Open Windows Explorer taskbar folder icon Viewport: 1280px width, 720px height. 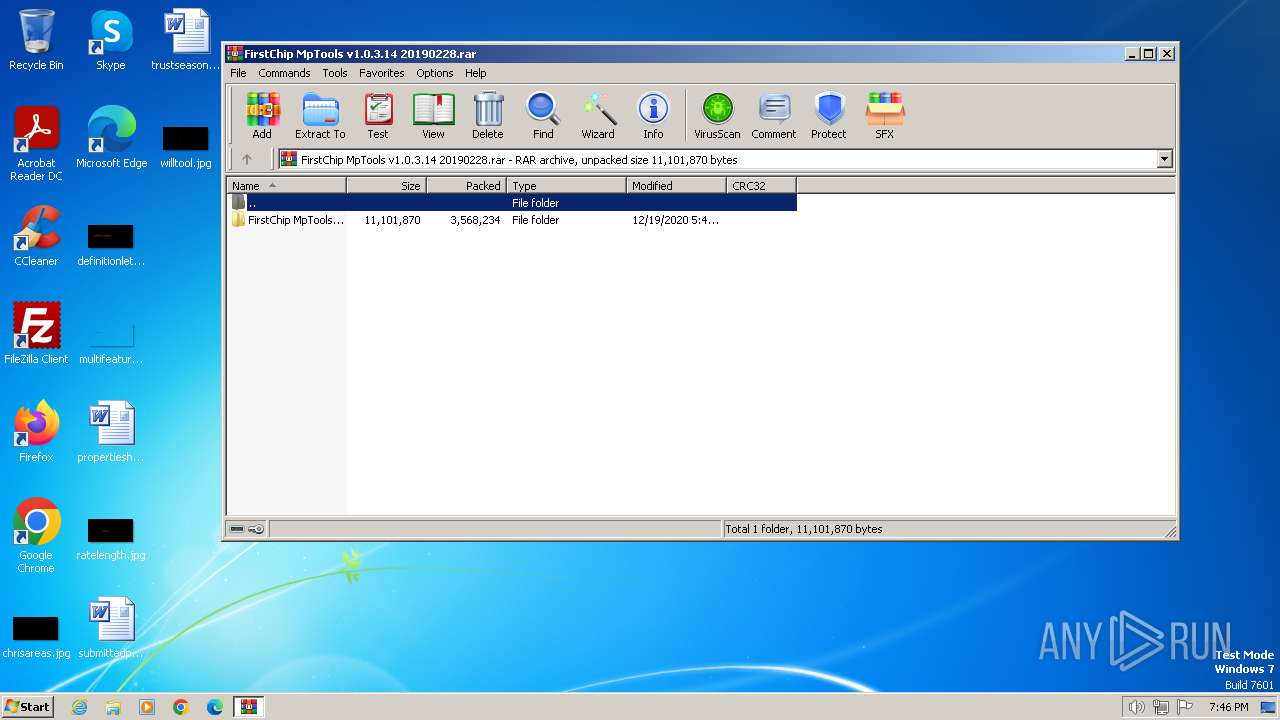[x=113, y=707]
